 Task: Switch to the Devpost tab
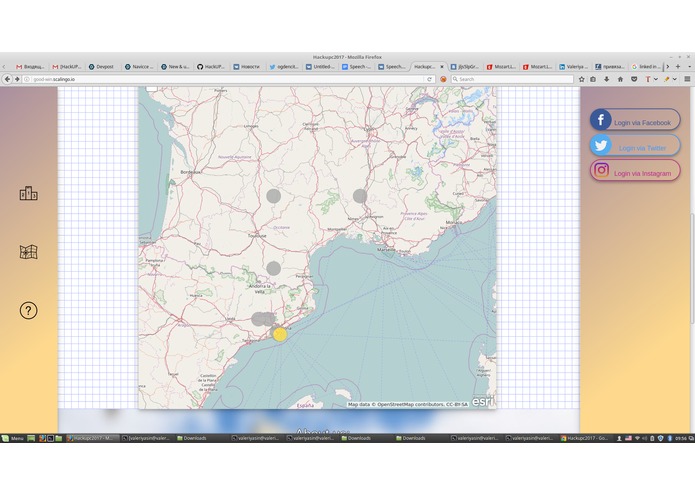(102, 66)
